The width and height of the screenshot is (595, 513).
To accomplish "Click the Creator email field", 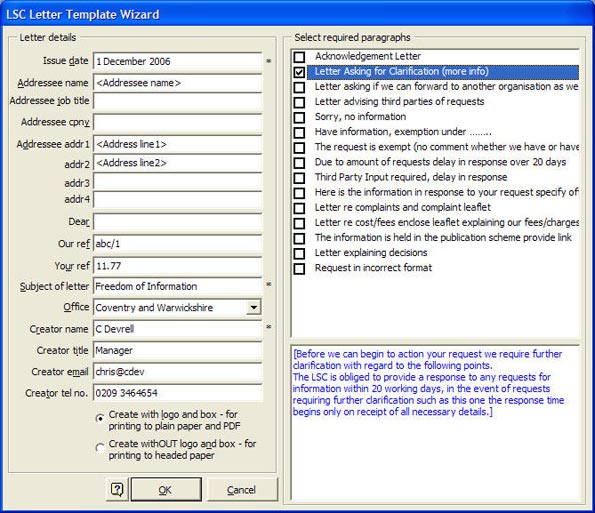I will click(x=178, y=371).
